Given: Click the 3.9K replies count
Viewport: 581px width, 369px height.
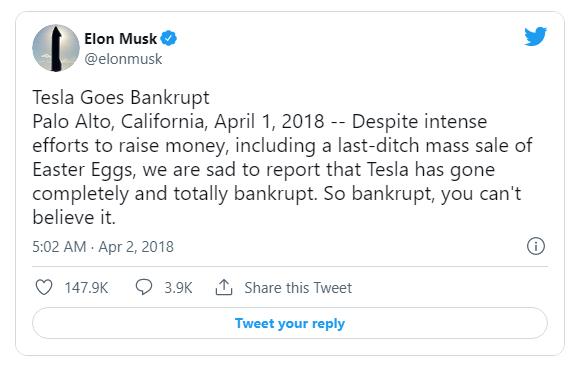Looking at the screenshot, I should click(x=178, y=288).
